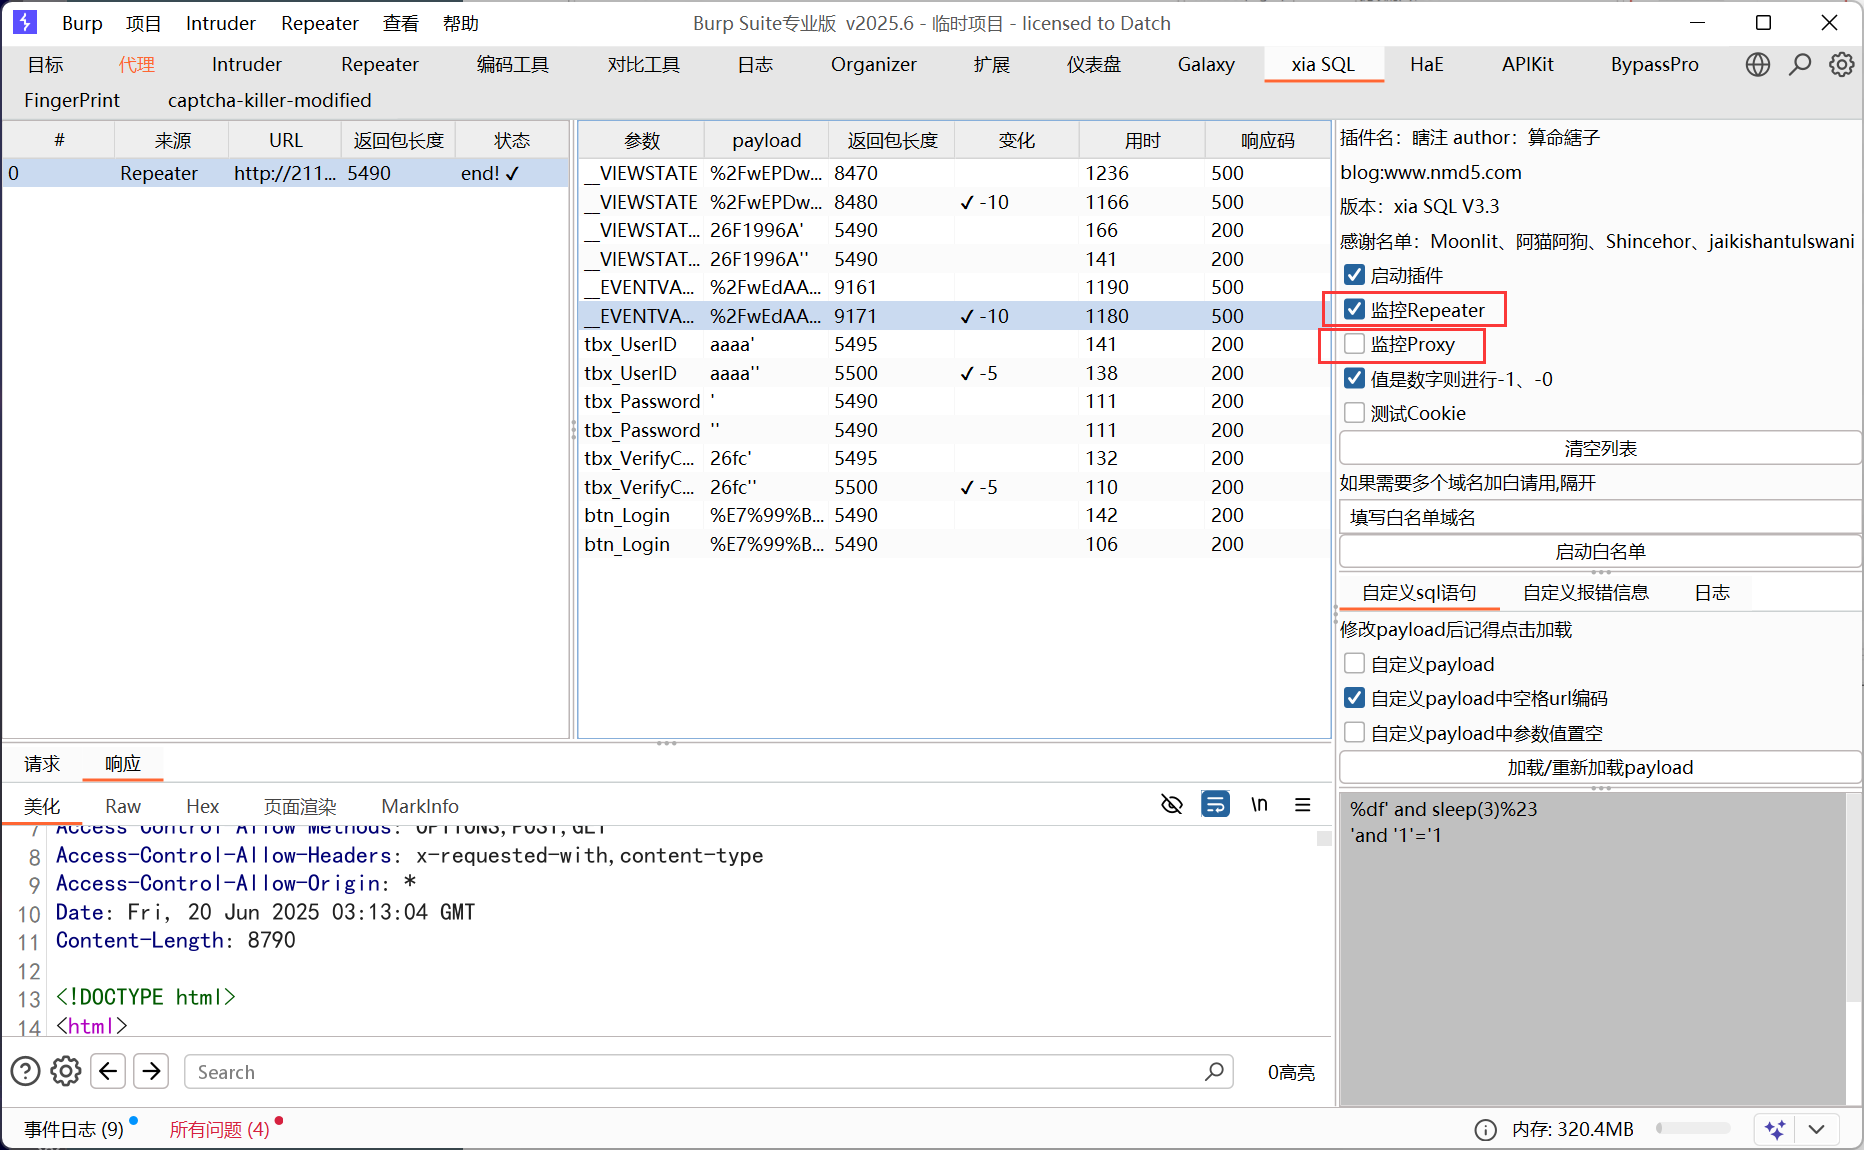Focus the 填写白名单域名 input field
1864x1150 pixels.
click(x=1600, y=517)
